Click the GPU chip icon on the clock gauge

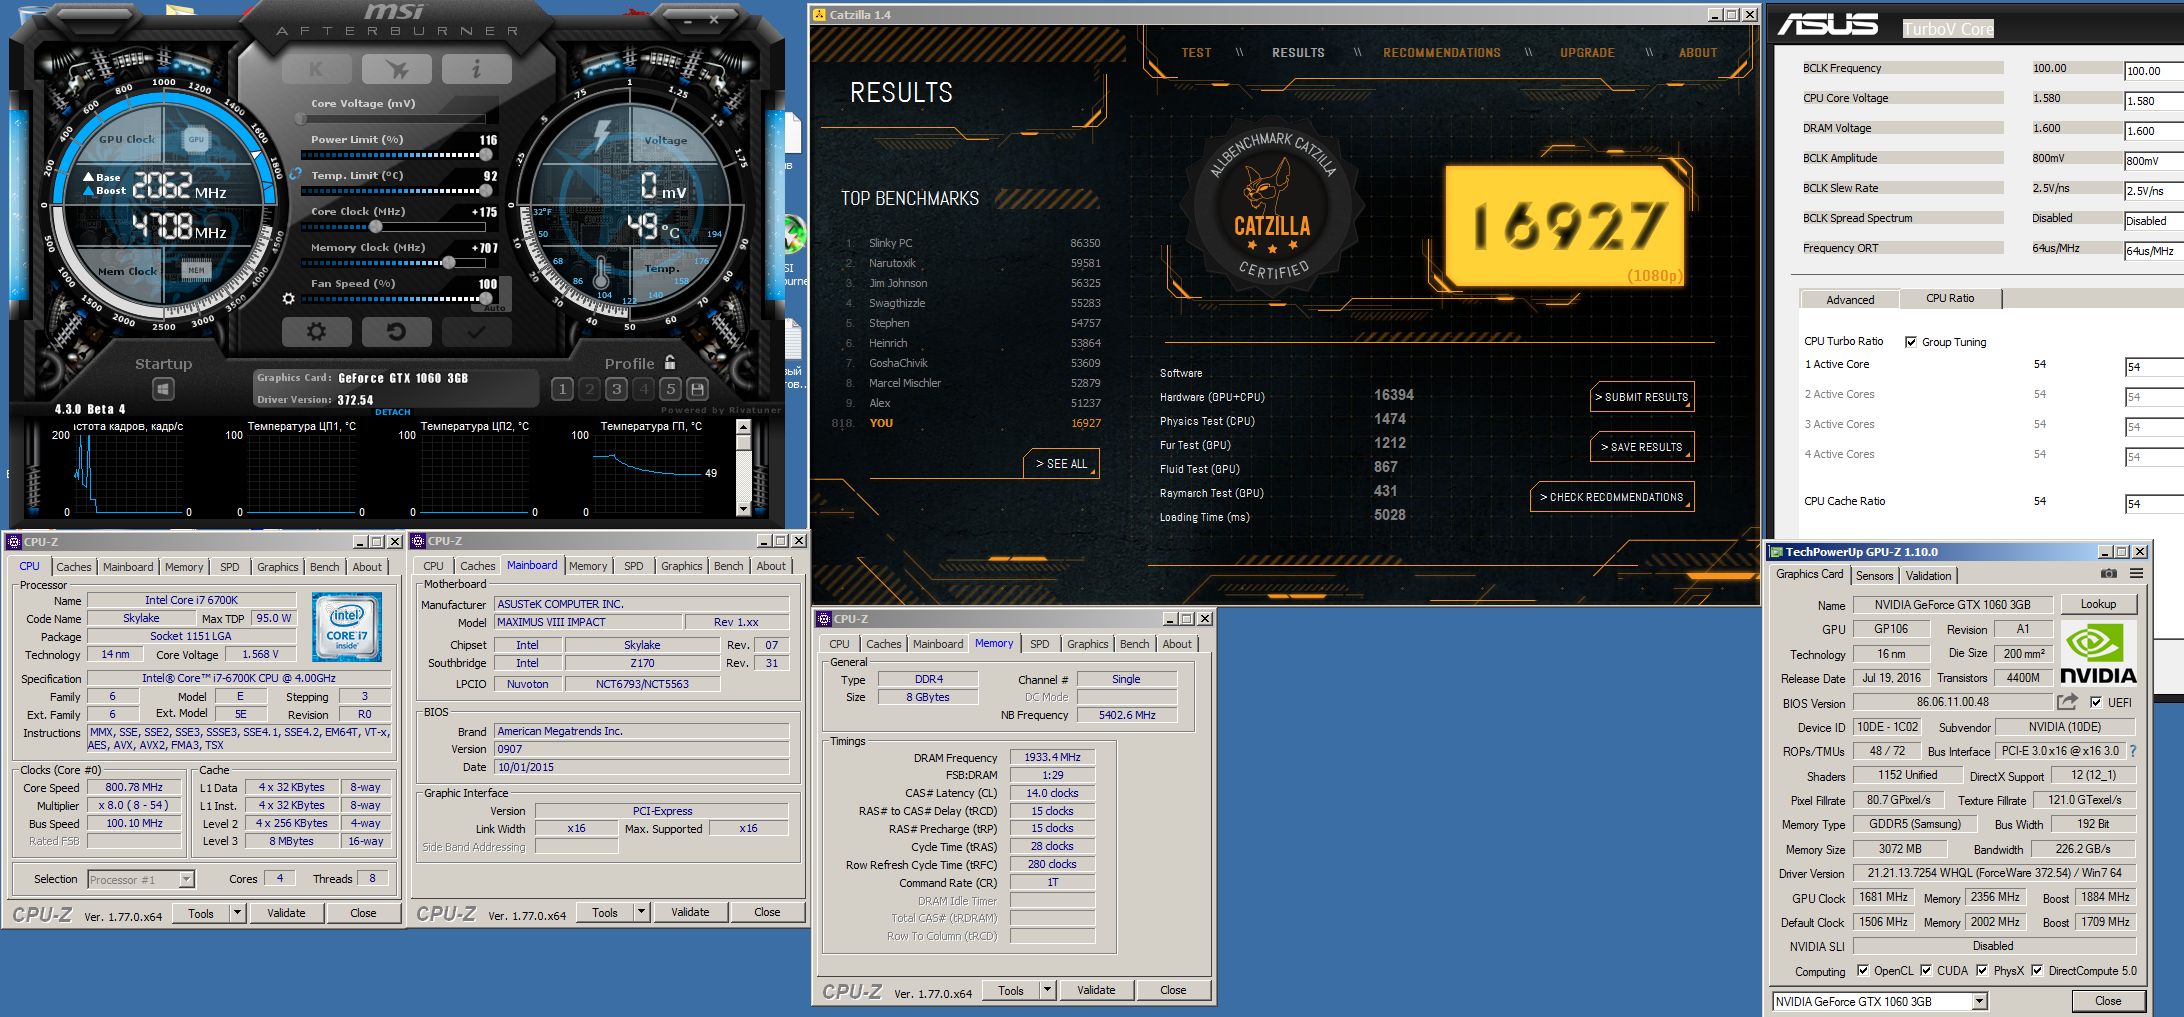tap(196, 140)
